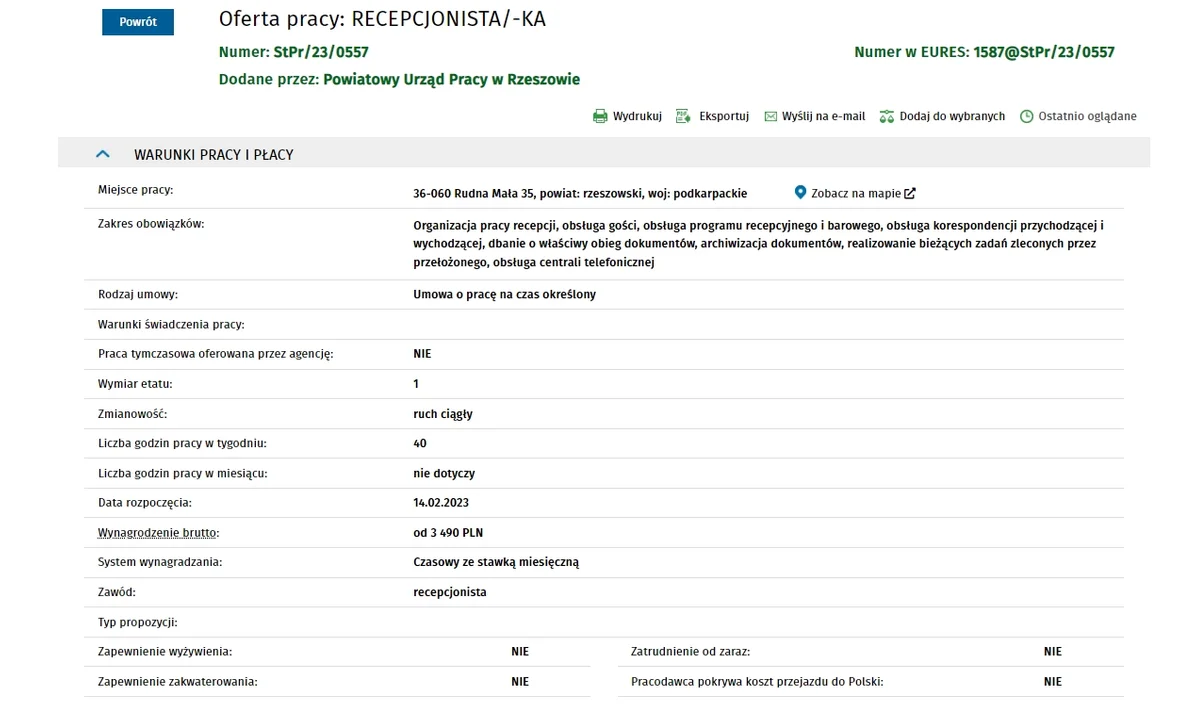
Task: Open the Zobacz na mapie link
Action: point(855,193)
